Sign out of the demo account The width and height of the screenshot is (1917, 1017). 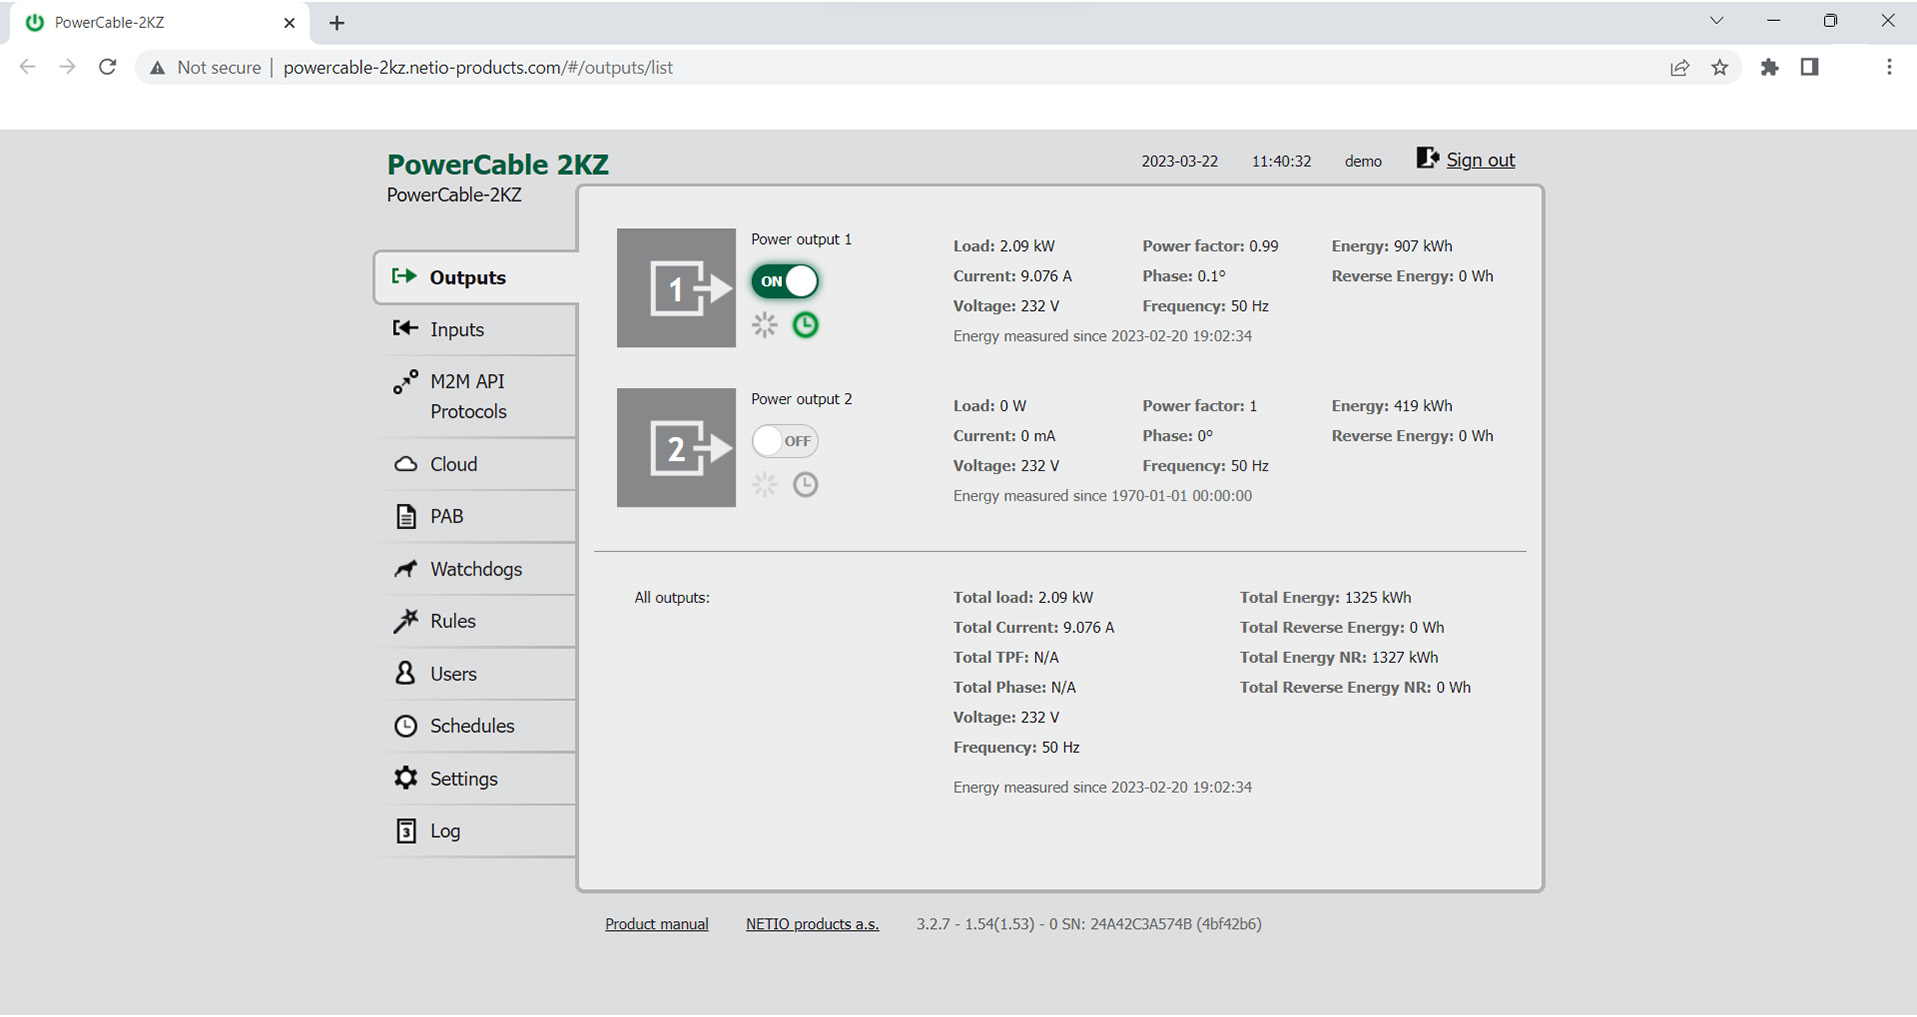[1479, 160]
